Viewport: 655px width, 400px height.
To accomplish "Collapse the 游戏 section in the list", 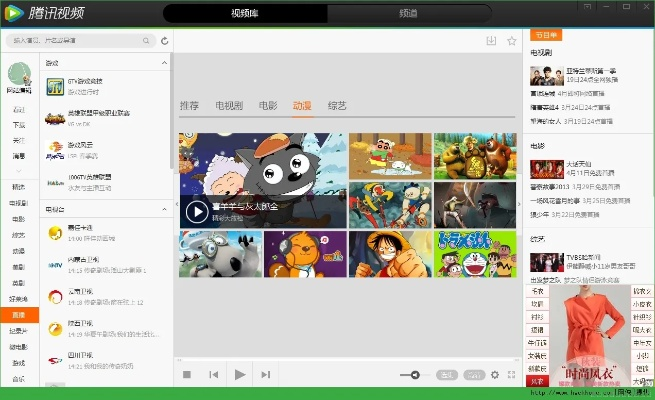I will [165, 63].
